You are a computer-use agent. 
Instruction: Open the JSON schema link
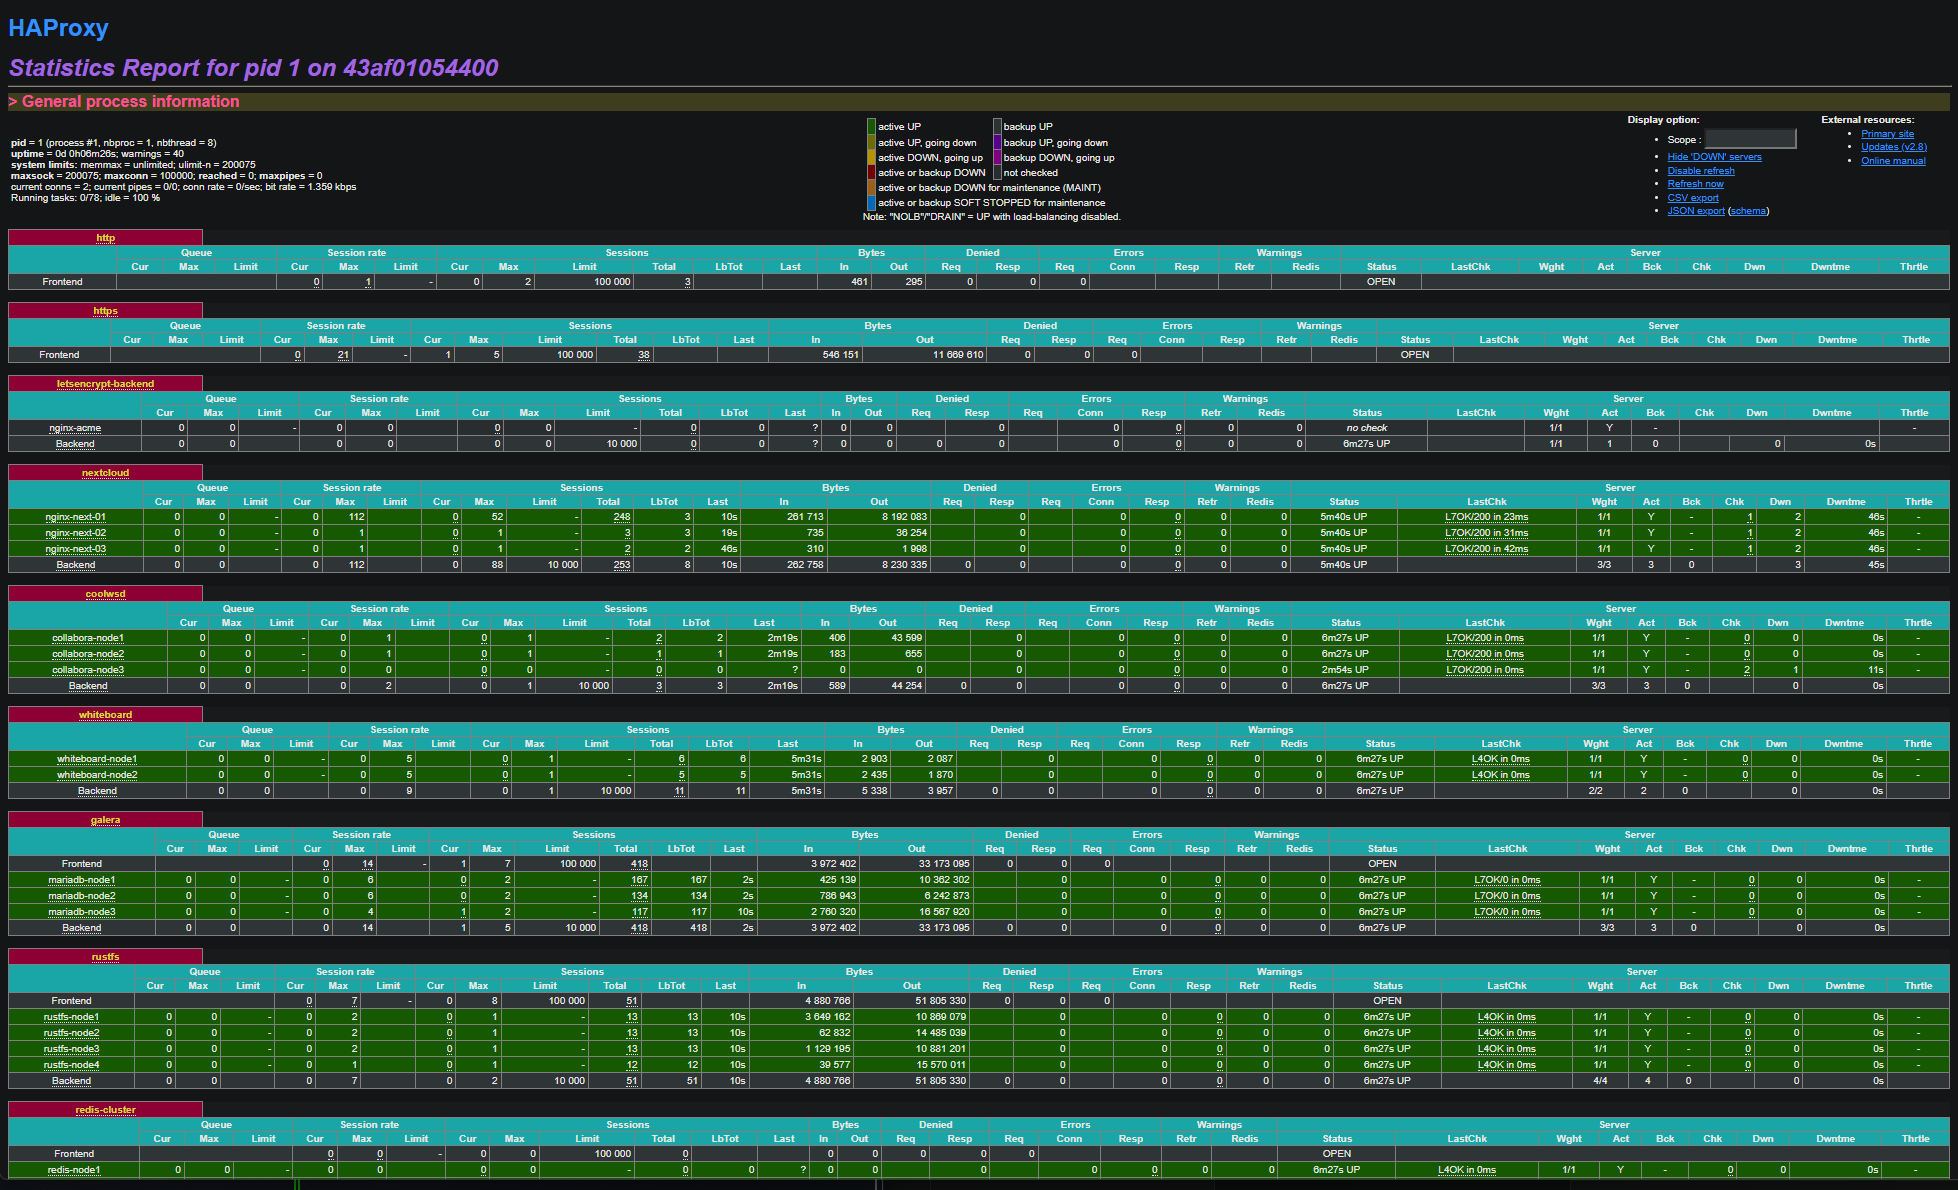(x=1748, y=211)
